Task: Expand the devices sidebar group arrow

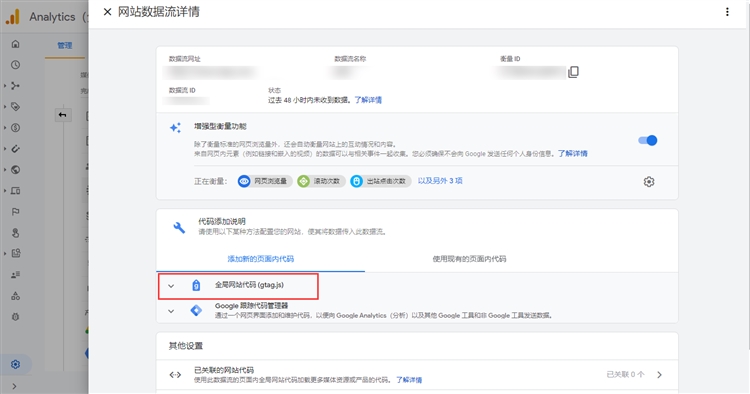Action: (5, 191)
